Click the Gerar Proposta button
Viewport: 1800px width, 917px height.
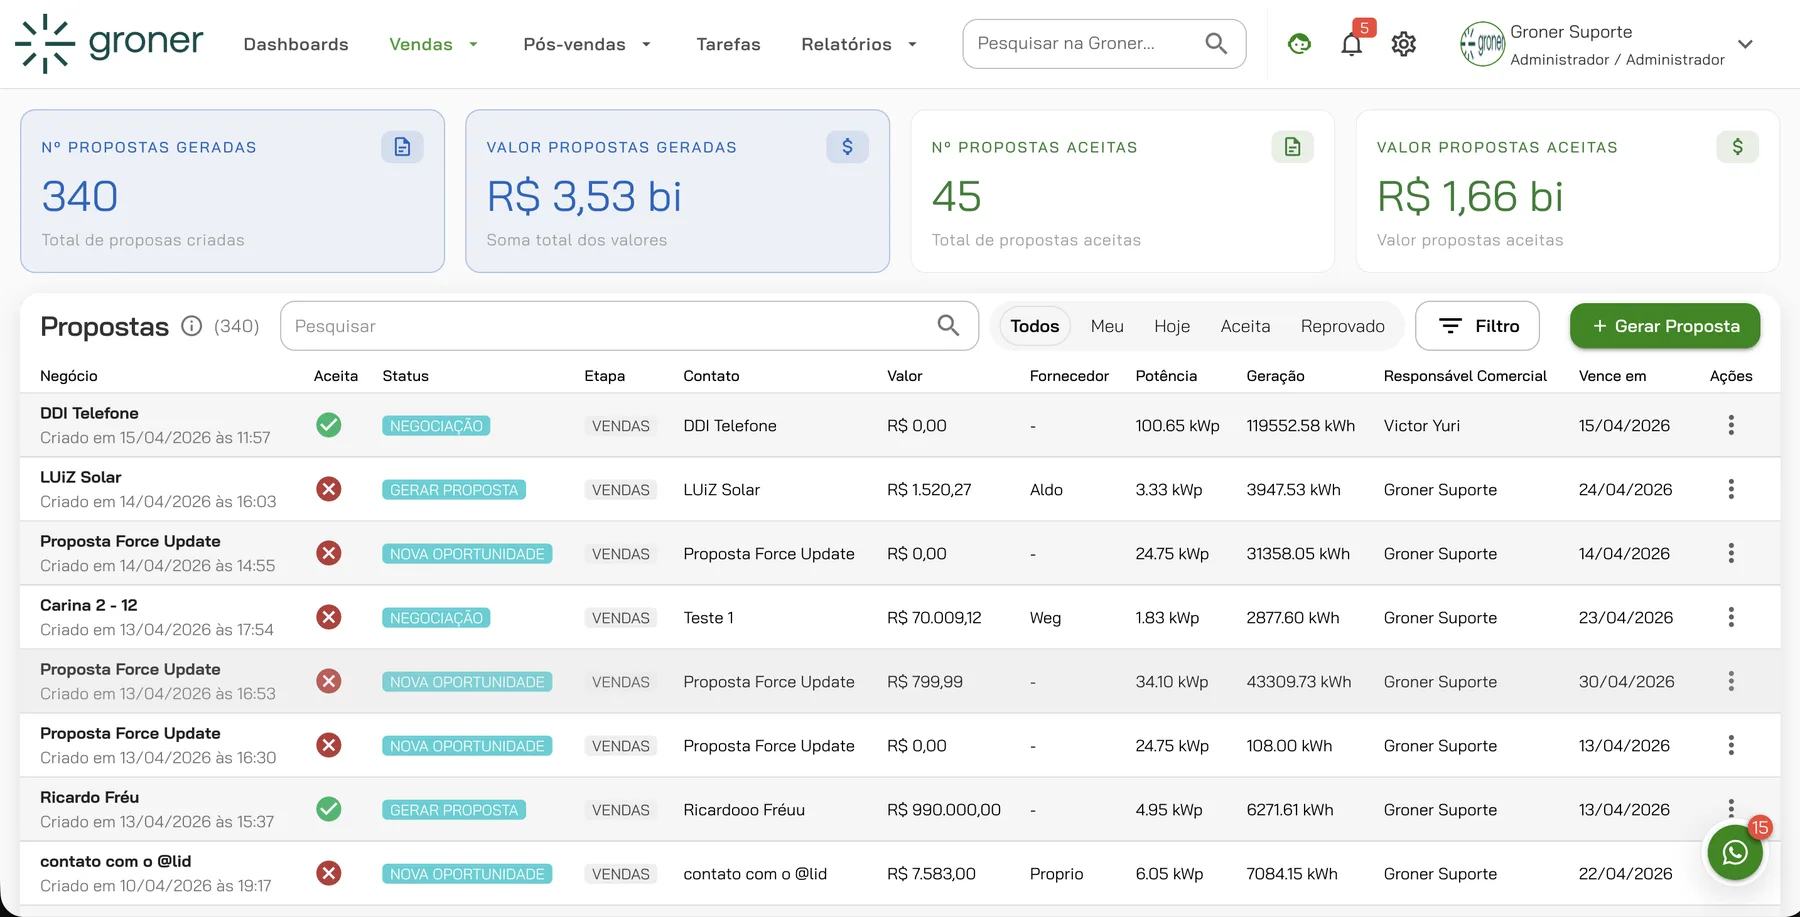(x=1665, y=326)
